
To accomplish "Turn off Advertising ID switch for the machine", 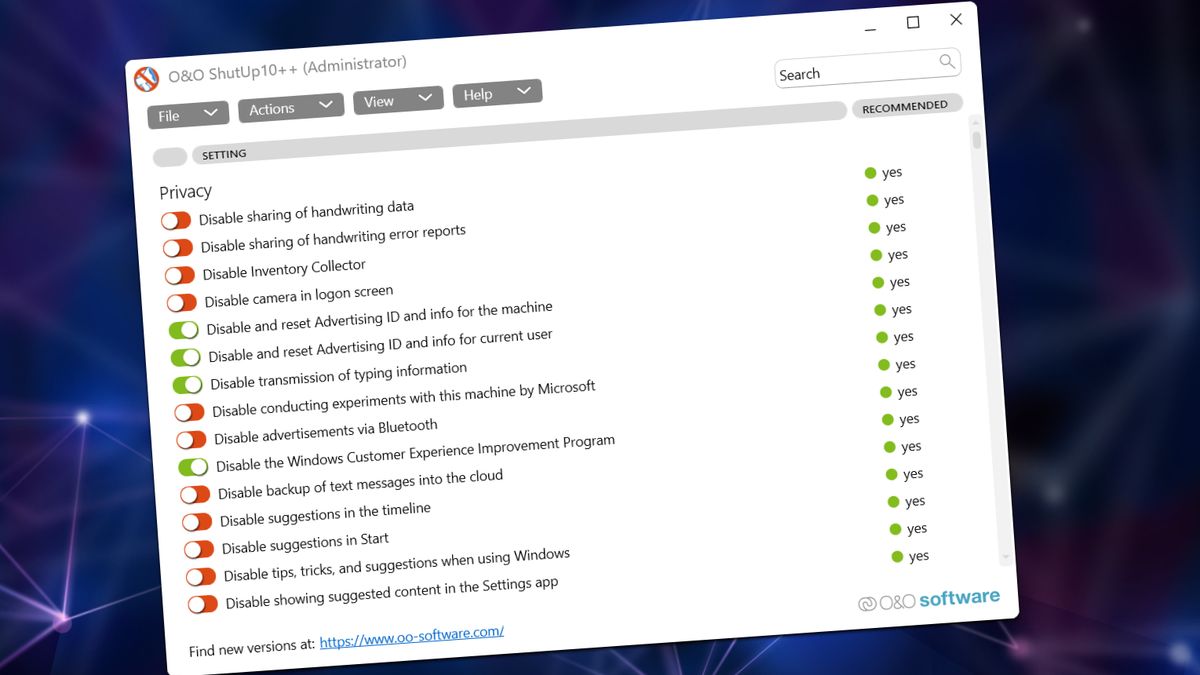I will (x=184, y=329).
